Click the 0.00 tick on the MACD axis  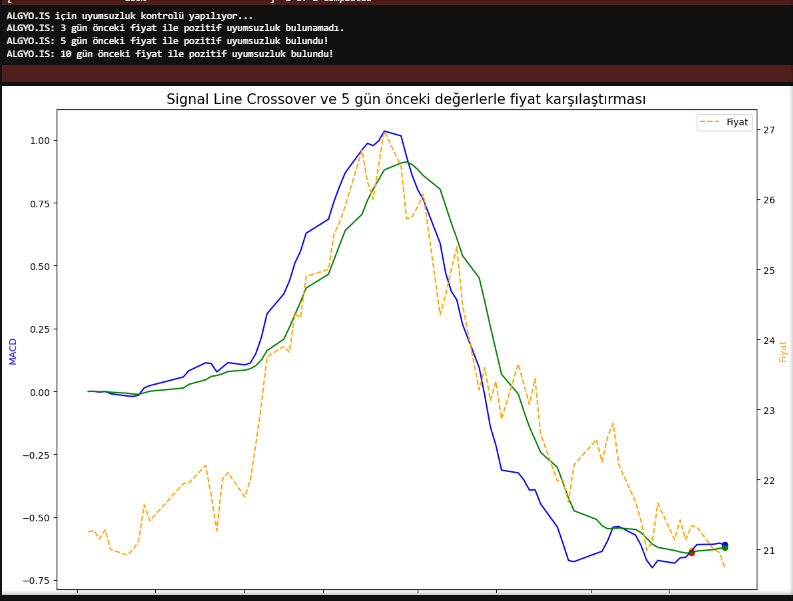tap(40, 392)
